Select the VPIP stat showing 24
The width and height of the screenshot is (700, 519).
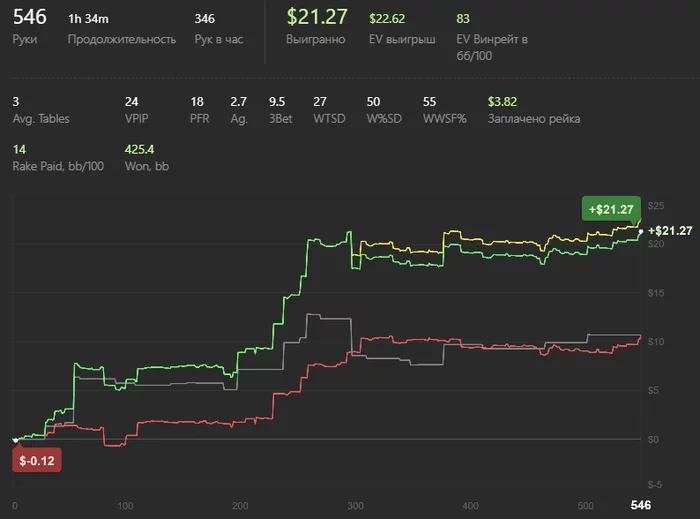(136, 110)
